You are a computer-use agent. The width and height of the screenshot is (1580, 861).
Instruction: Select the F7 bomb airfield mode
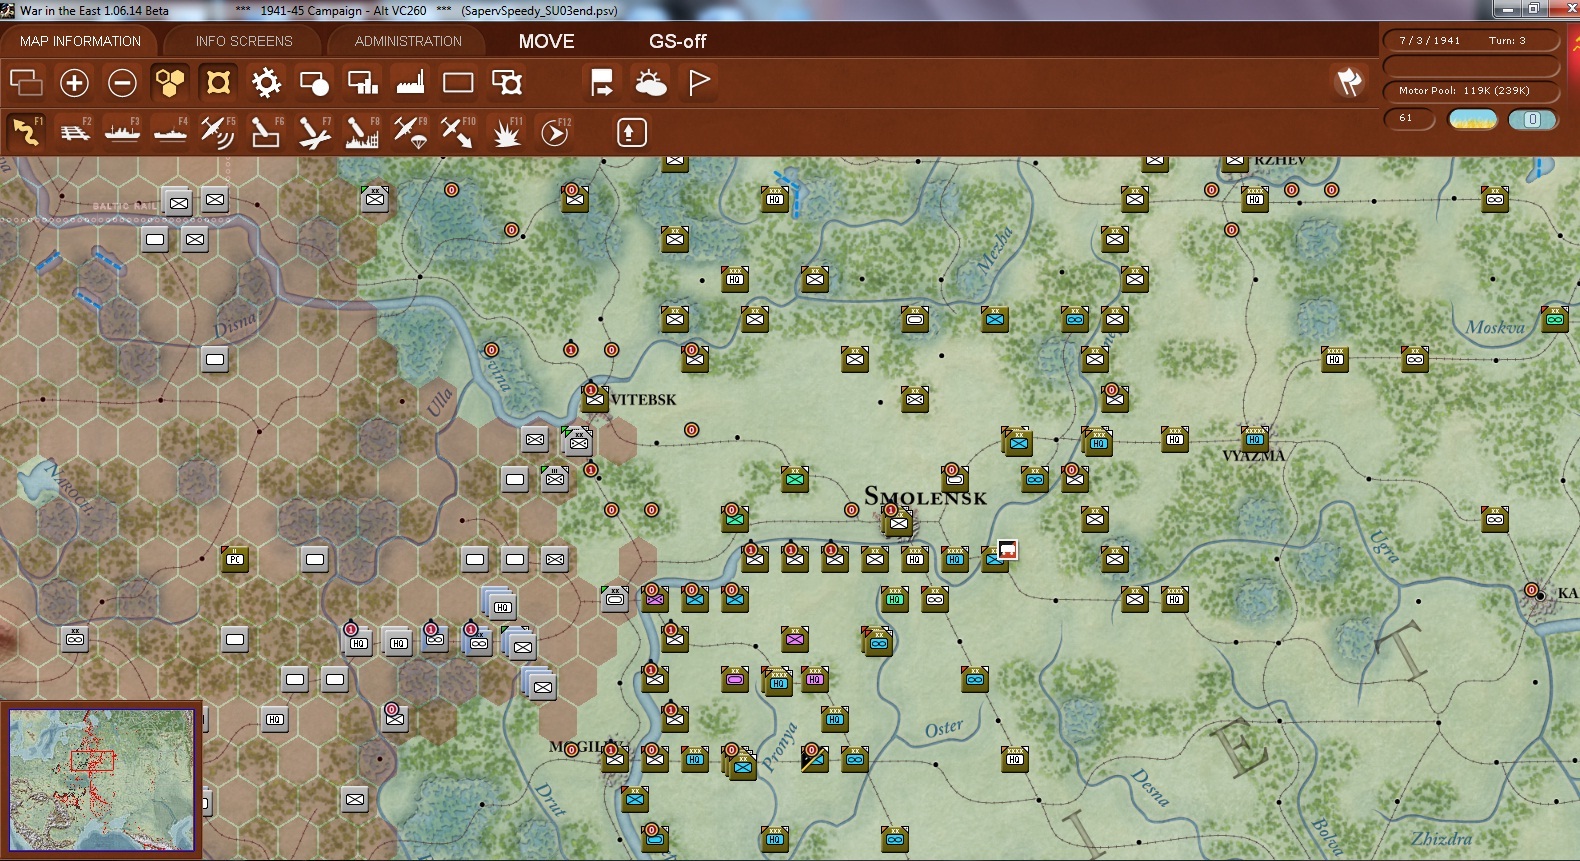(314, 132)
